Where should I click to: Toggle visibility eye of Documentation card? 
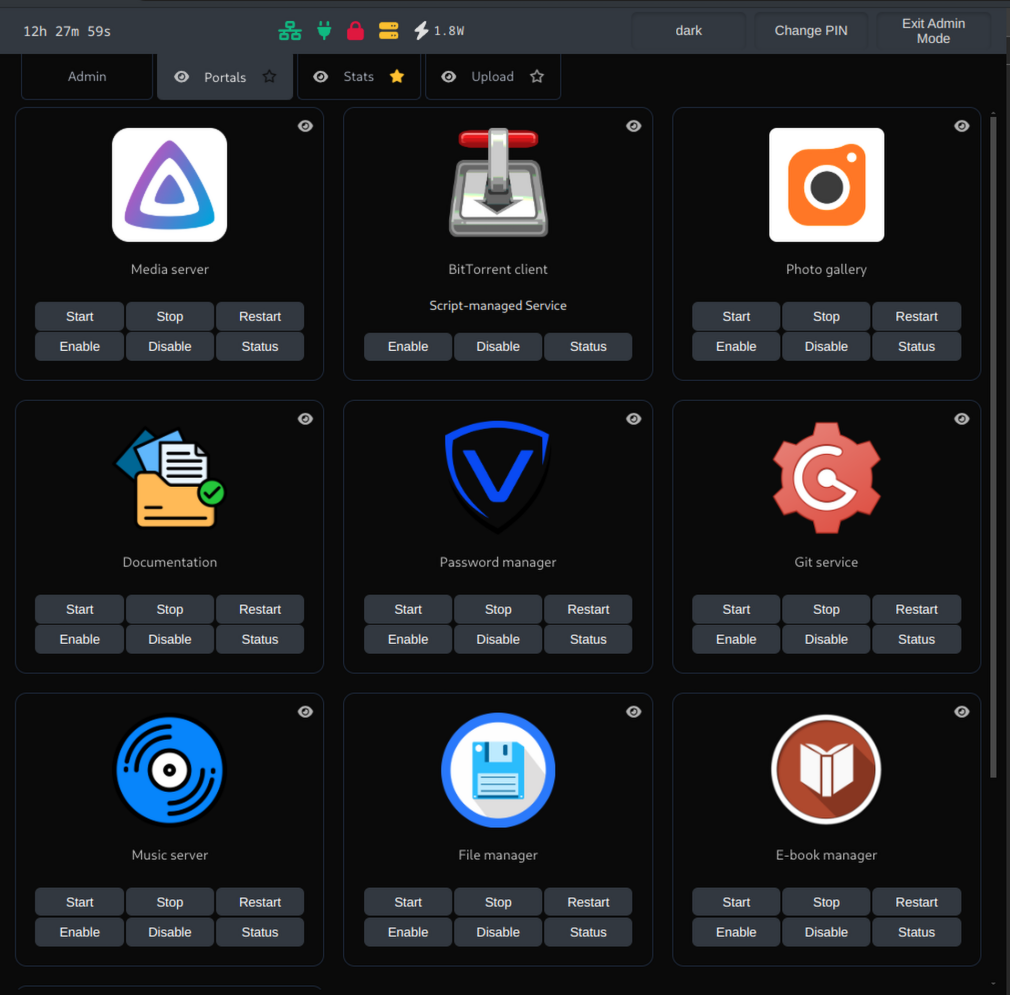tap(305, 419)
